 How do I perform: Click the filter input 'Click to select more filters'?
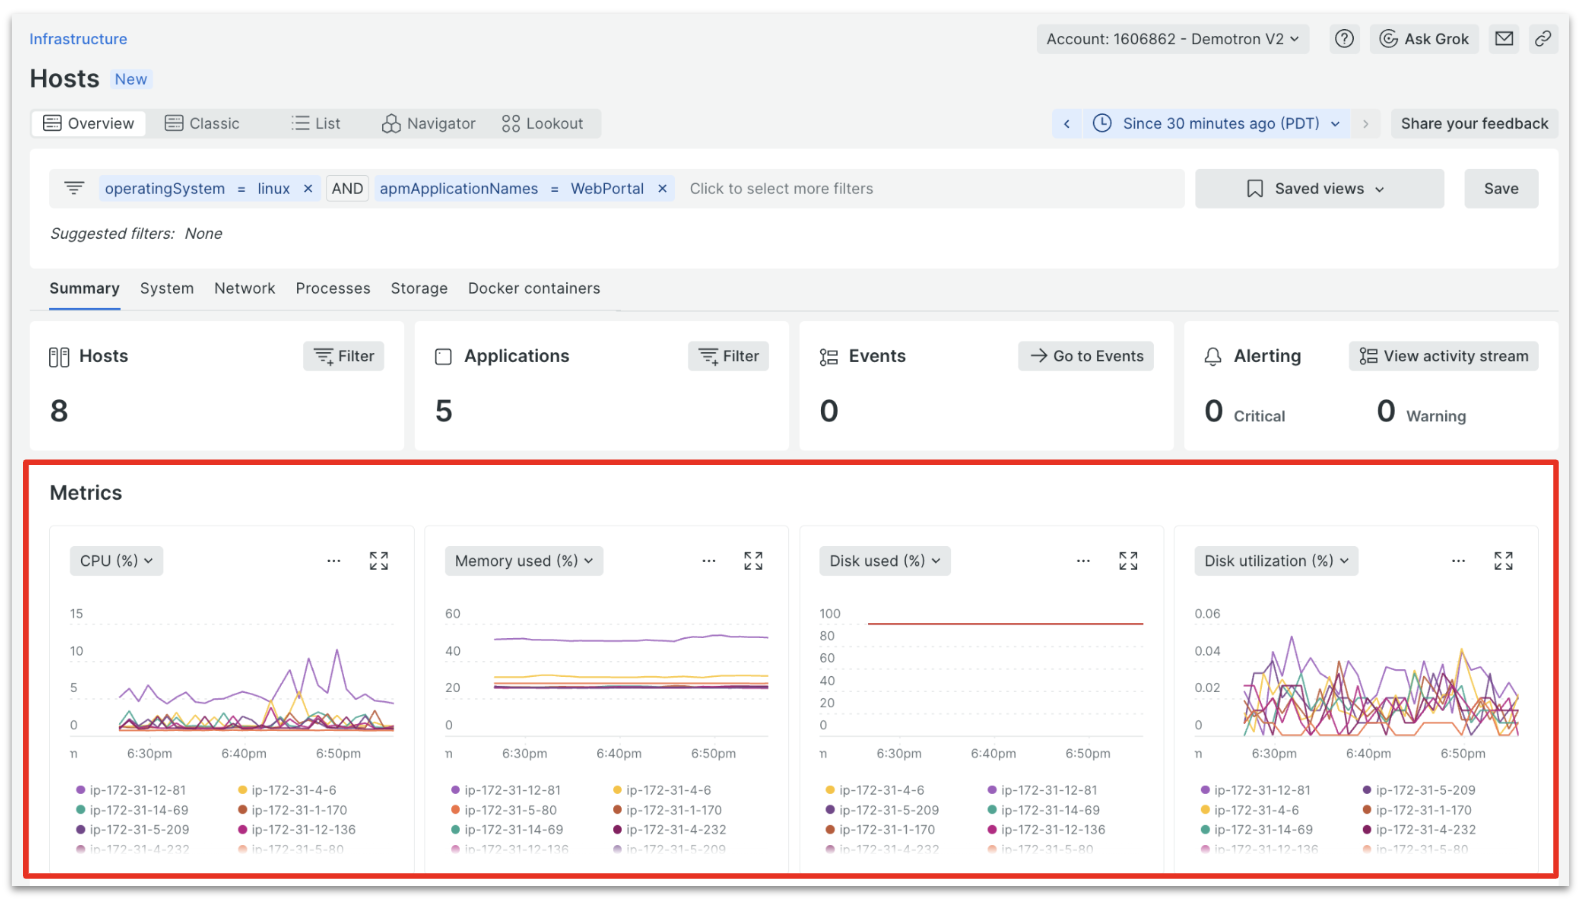pyautogui.click(x=781, y=189)
